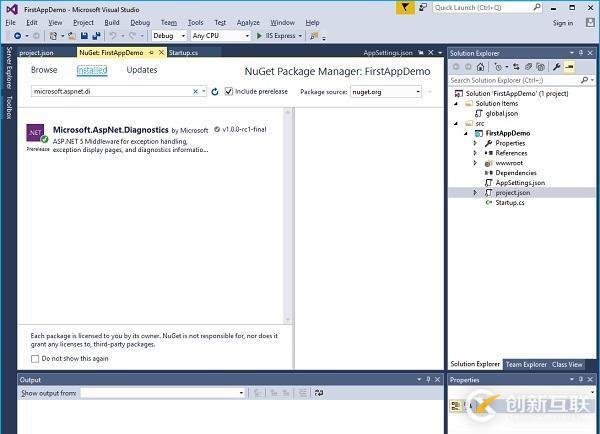
Task: Expand the References node
Action: click(x=475, y=153)
